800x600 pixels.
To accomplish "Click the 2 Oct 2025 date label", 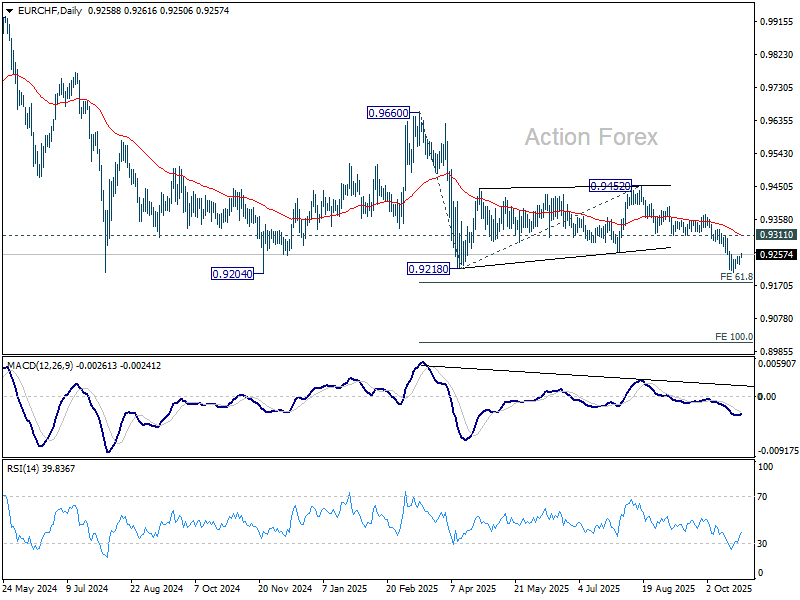I will [x=729, y=589].
